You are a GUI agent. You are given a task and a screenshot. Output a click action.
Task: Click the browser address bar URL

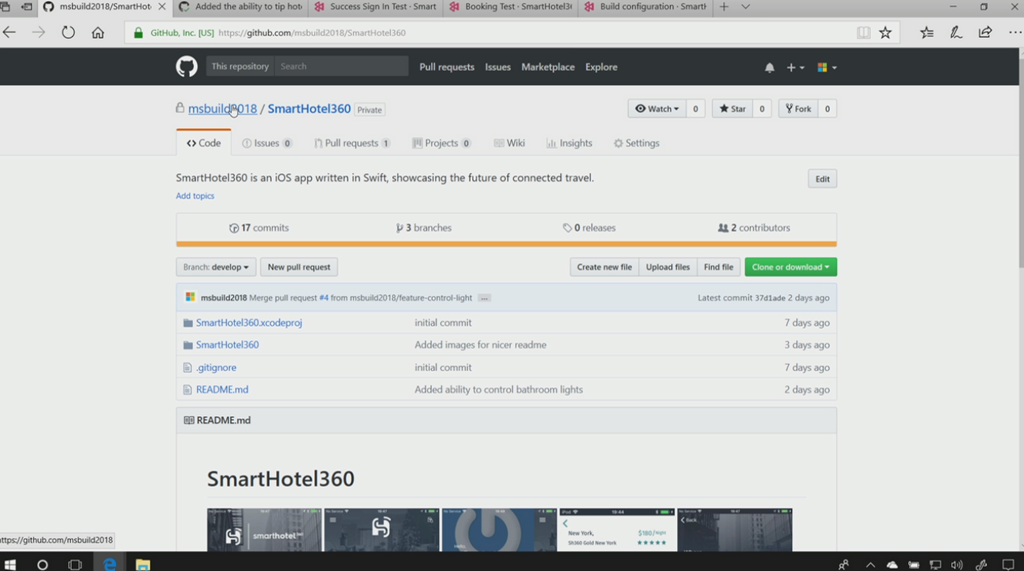coord(312,33)
